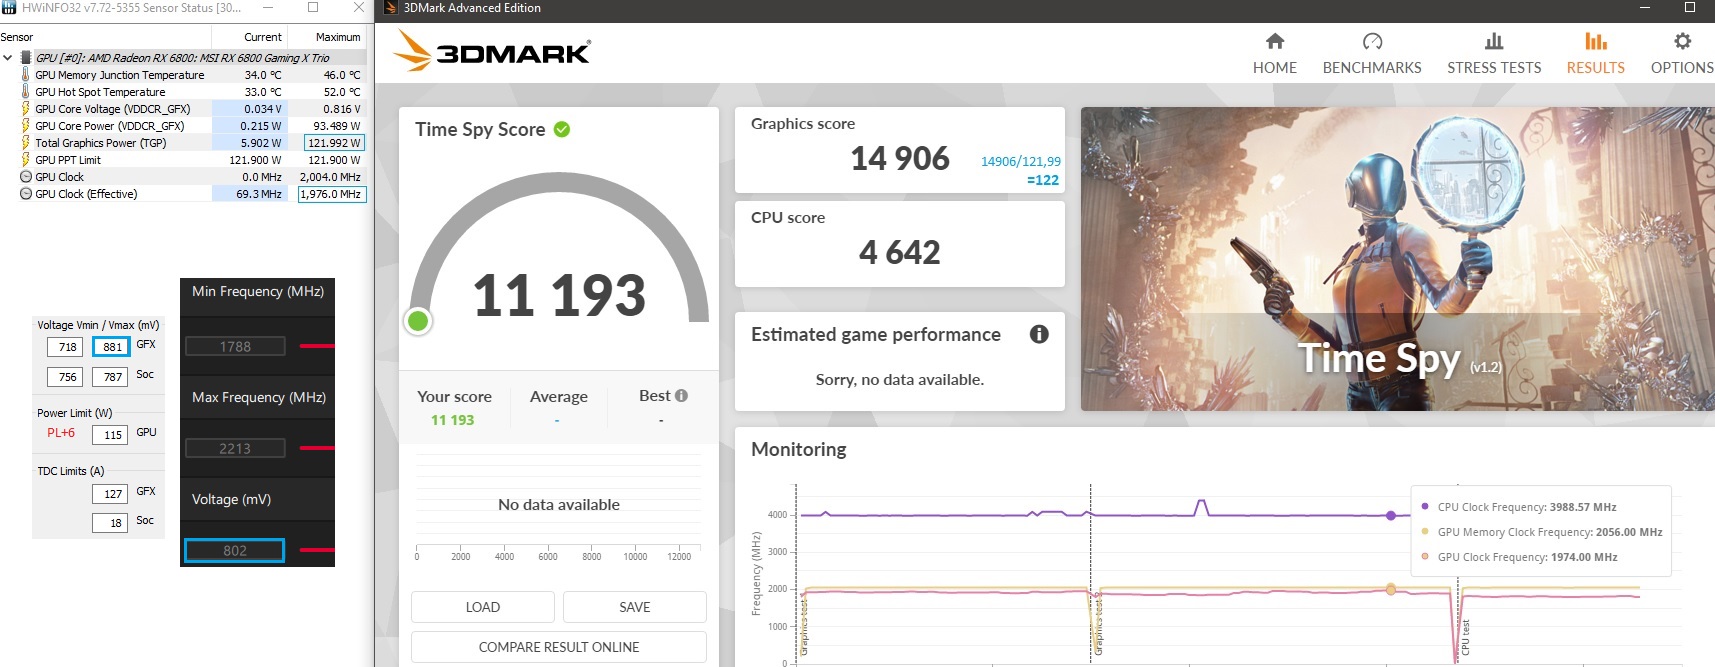Click the 46.0 °C maximum temperature value
The image size is (1715, 667).
point(342,75)
